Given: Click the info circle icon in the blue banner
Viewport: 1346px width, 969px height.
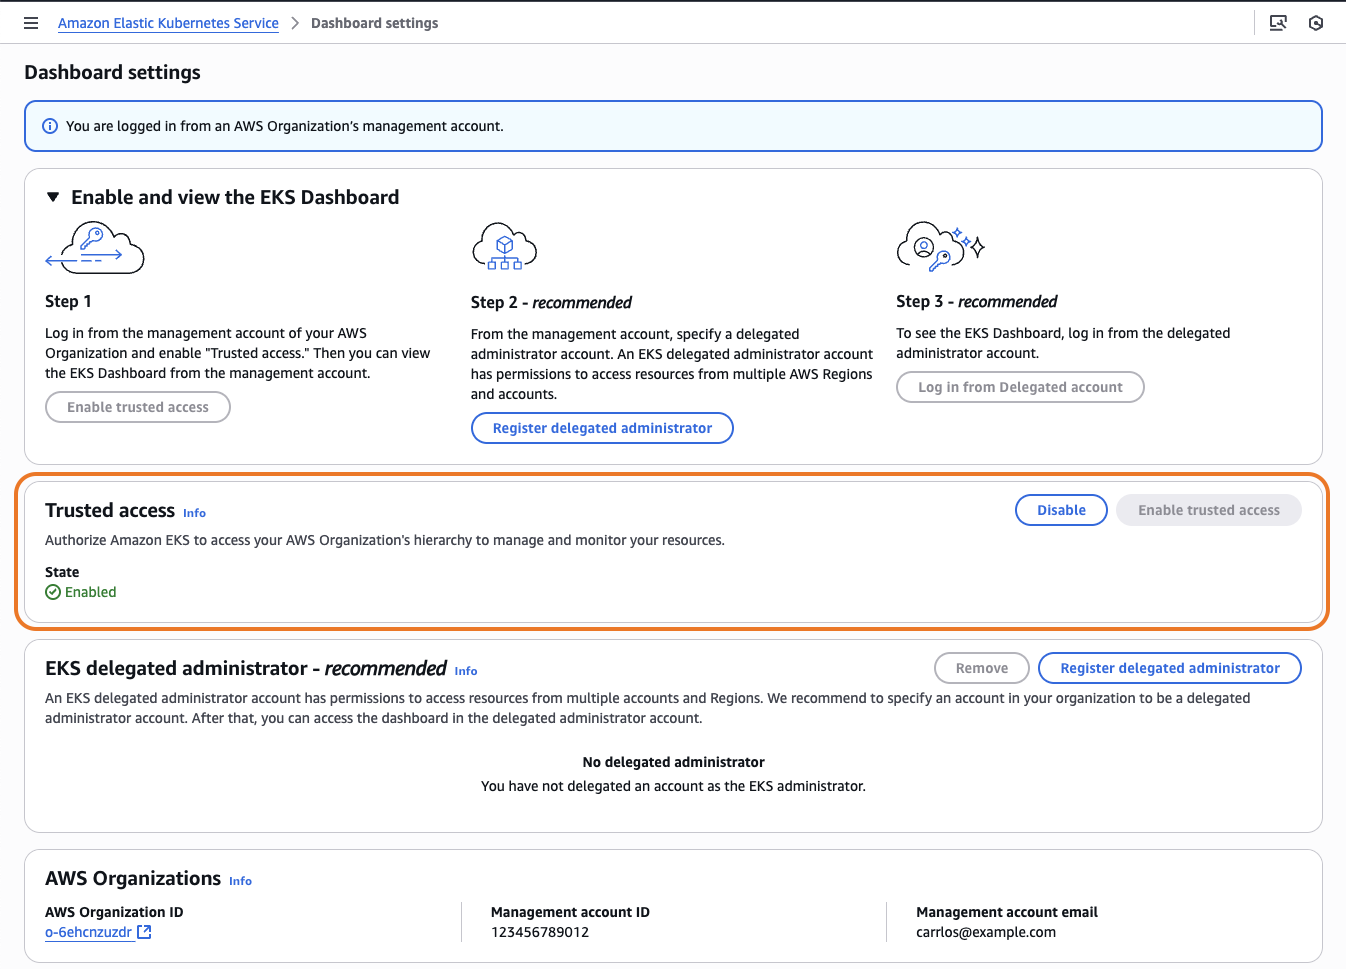Looking at the screenshot, I should (49, 125).
